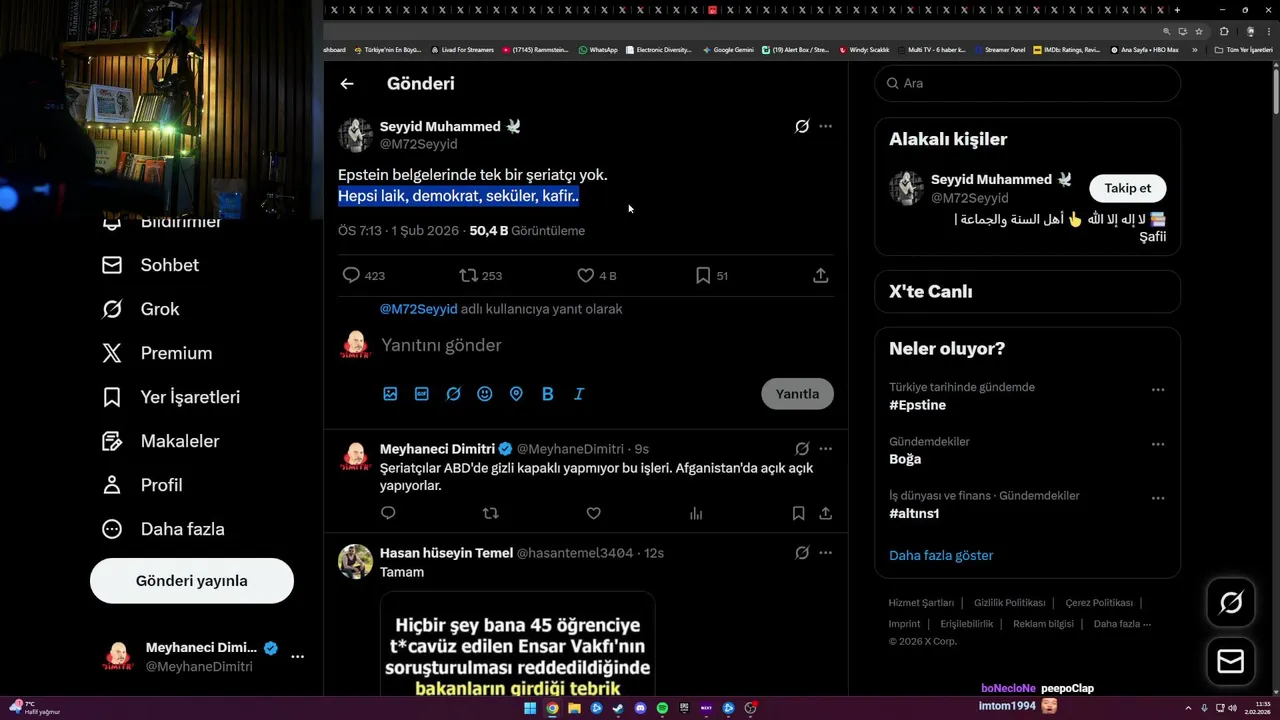This screenshot has width=1280, height=720.
Task: Share Seyyid Muhammed's post via upload icon
Action: point(821,275)
